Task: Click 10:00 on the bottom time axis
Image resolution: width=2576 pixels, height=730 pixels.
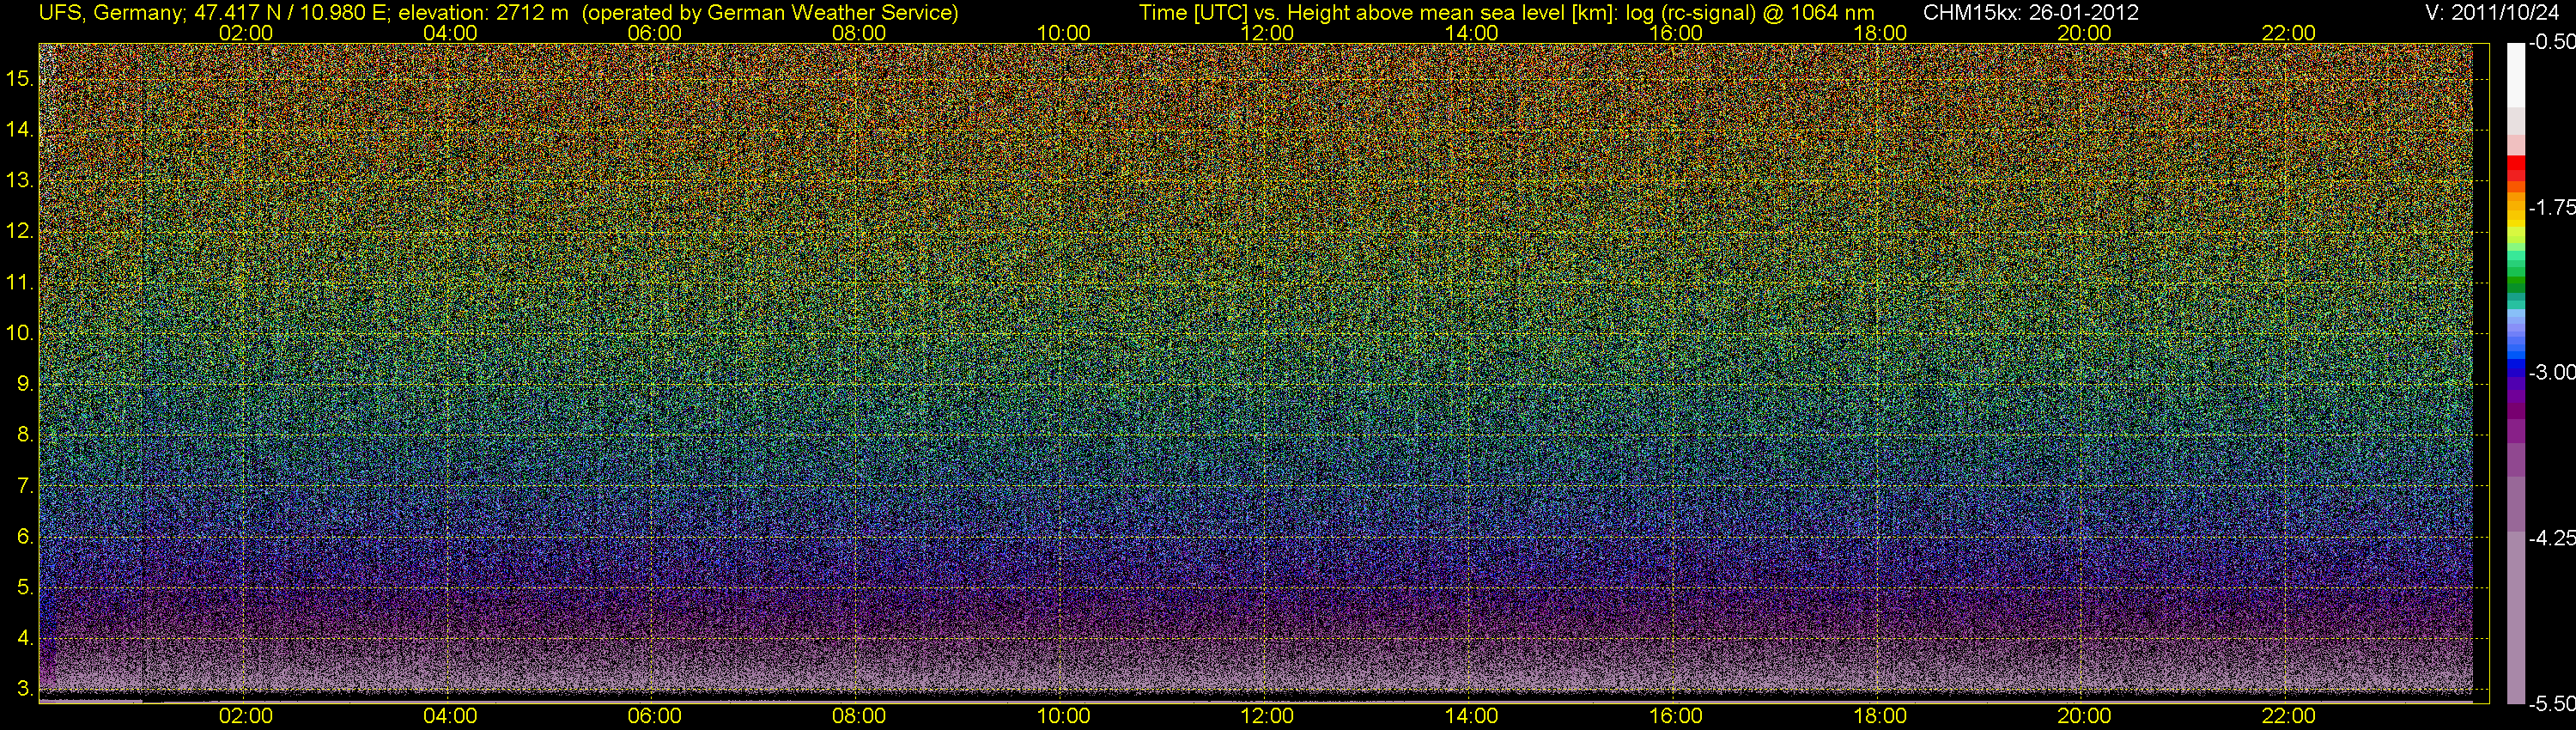Action: point(1063,716)
